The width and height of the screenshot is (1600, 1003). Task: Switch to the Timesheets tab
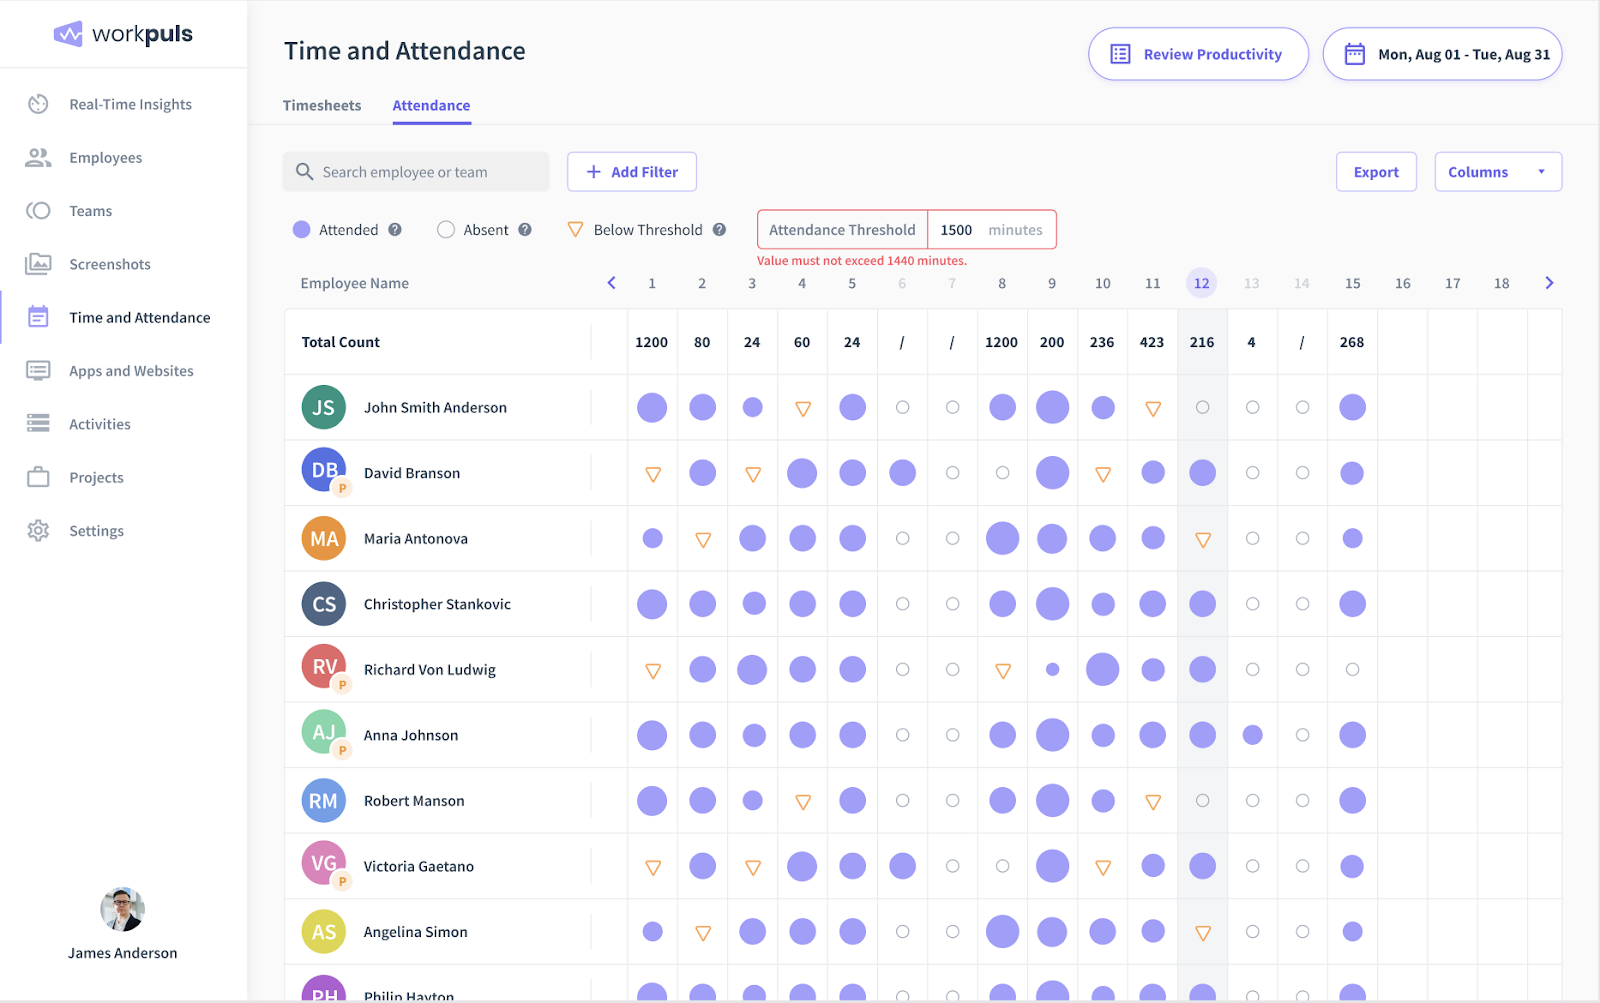(x=321, y=105)
